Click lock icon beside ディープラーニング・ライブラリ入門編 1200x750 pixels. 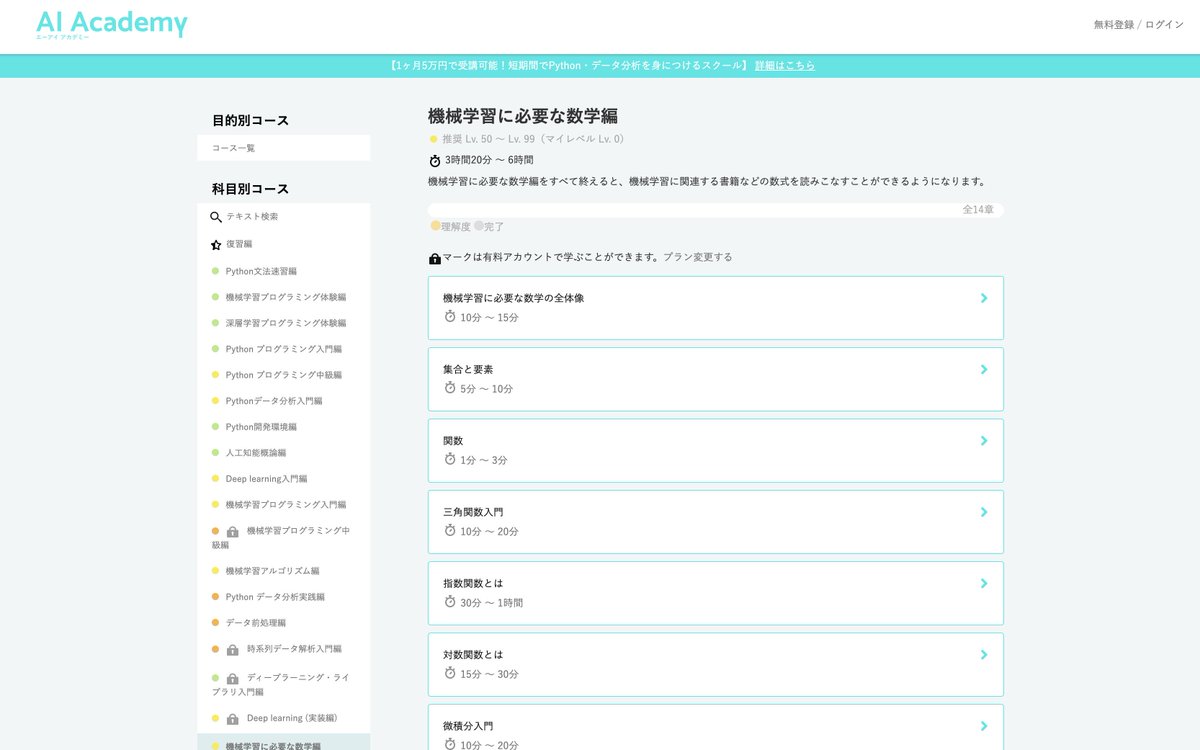233,679
